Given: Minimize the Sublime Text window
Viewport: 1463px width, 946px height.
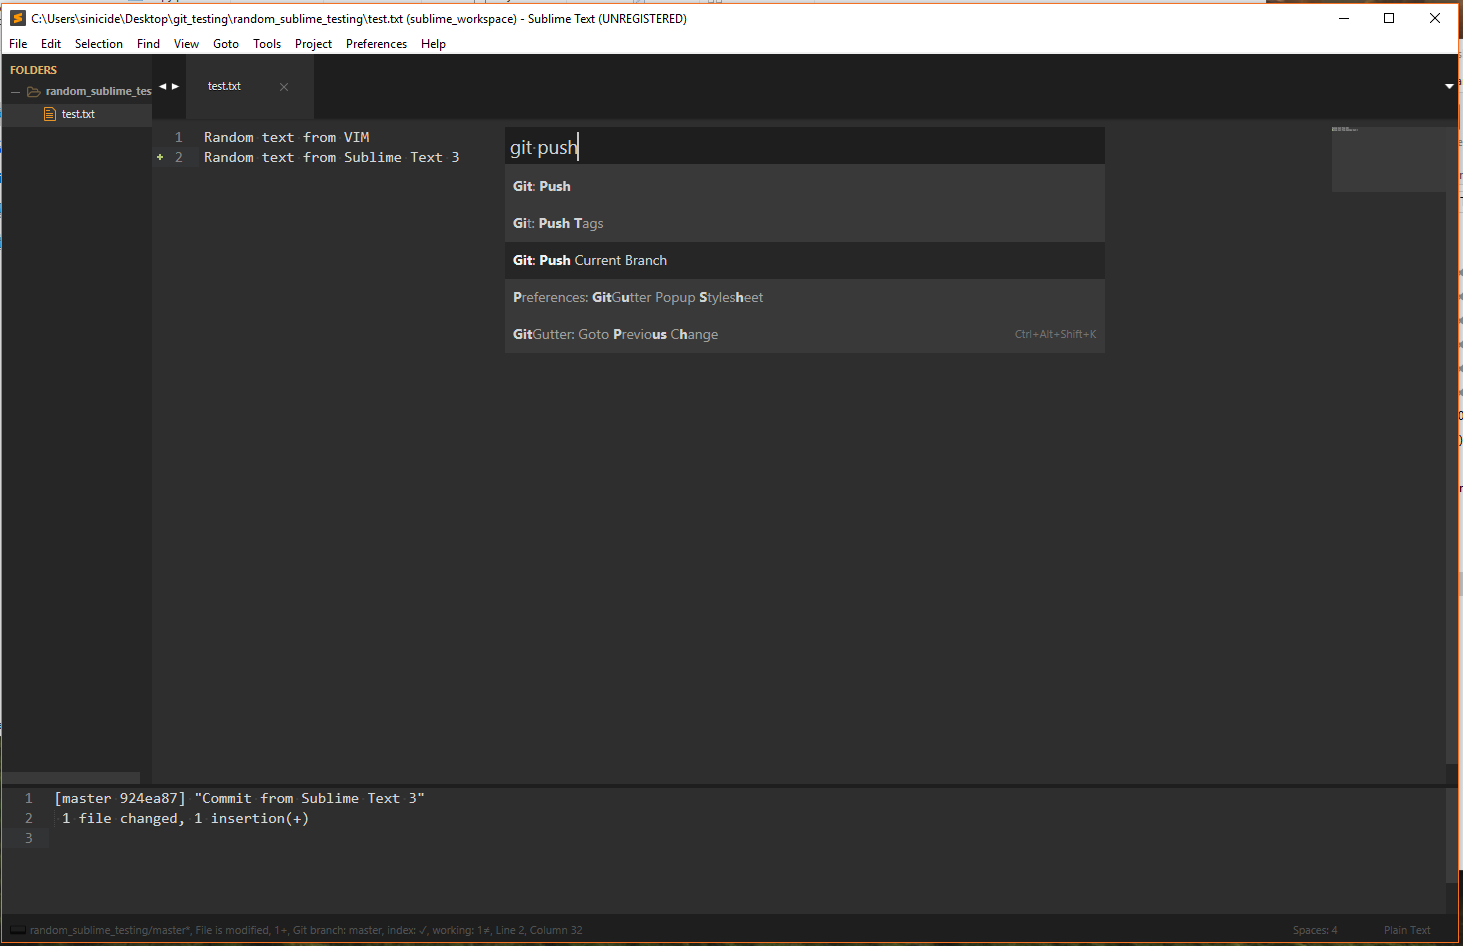Looking at the screenshot, I should (1344, 18).
